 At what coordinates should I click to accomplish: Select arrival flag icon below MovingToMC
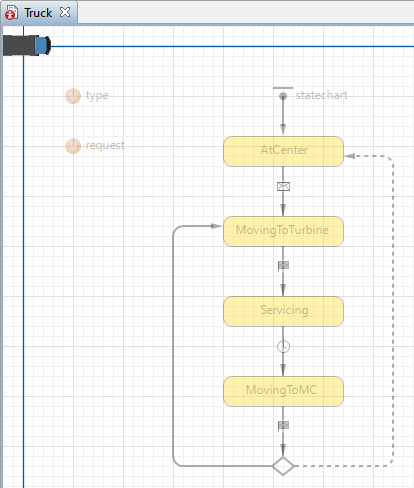(283, 426)
